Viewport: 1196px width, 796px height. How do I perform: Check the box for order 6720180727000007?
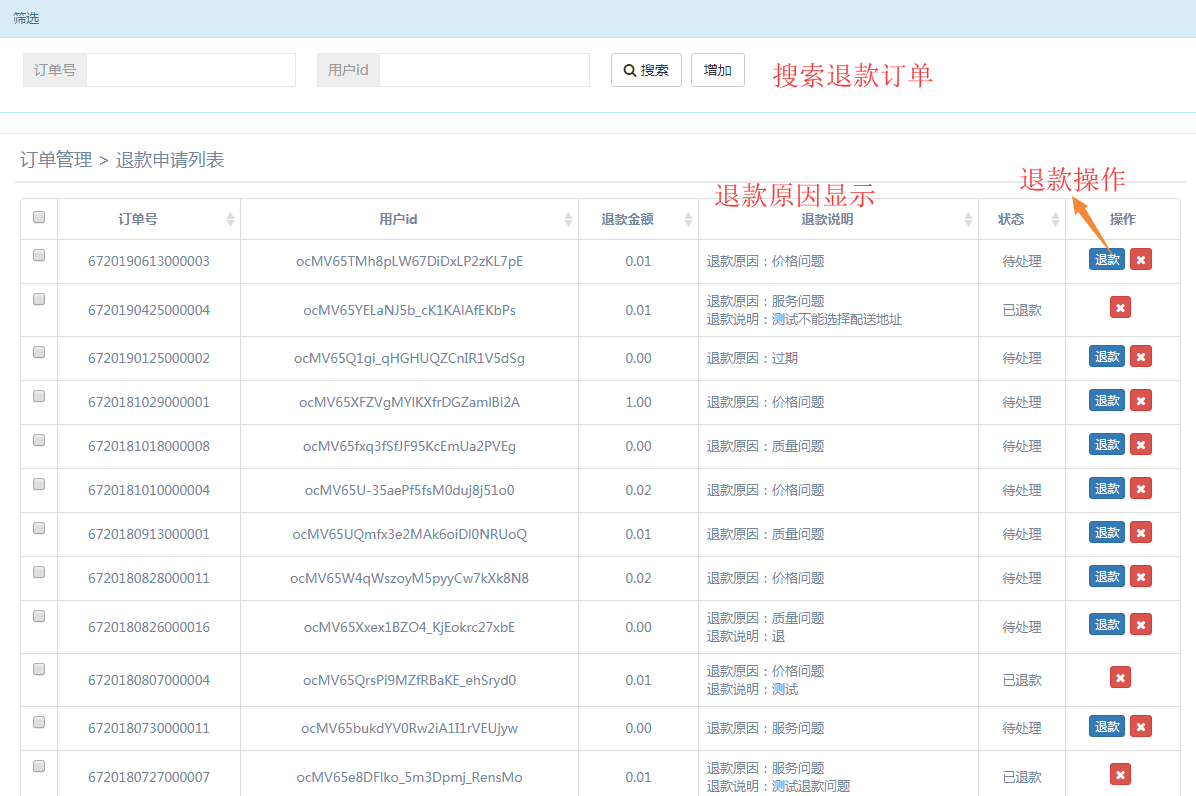39,766
